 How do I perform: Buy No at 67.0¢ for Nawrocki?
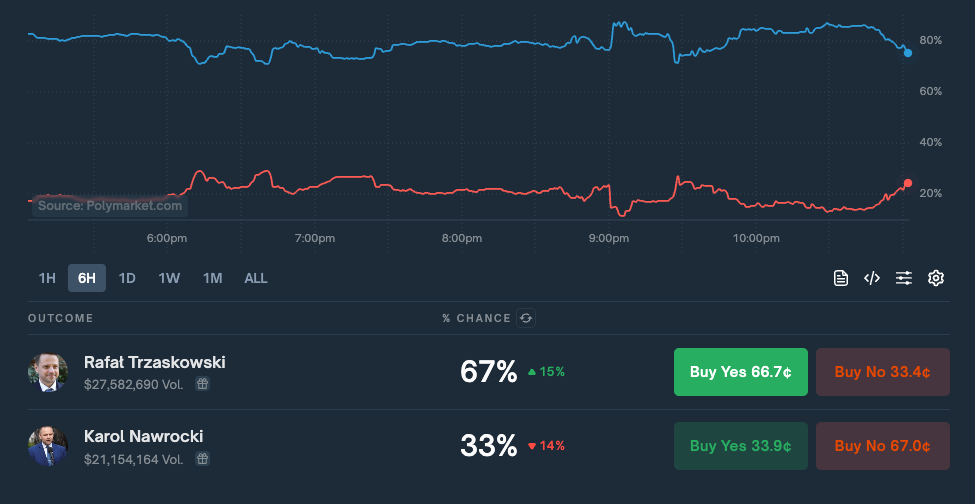882,446
